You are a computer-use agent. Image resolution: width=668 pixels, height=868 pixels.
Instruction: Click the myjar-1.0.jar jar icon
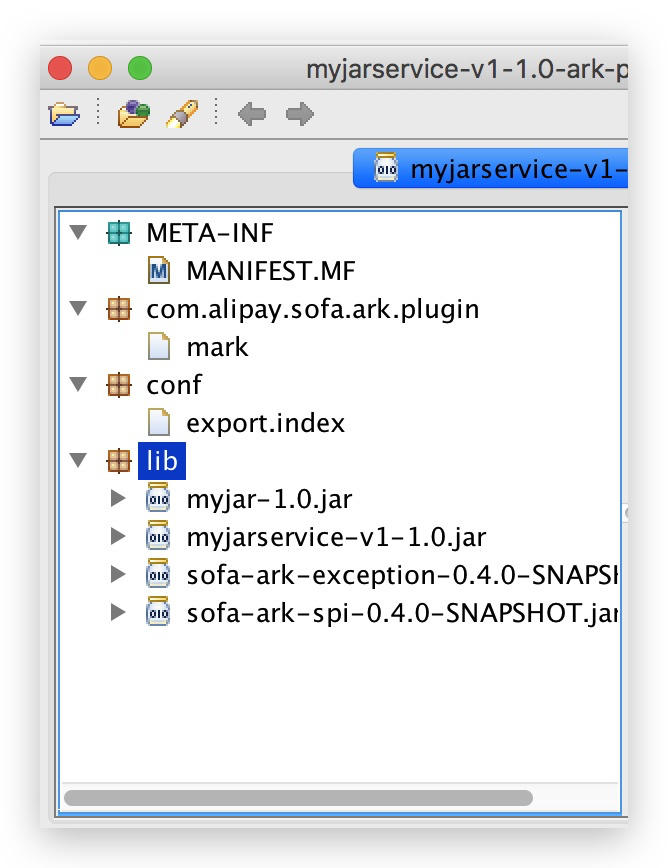[x=158, y=498]
